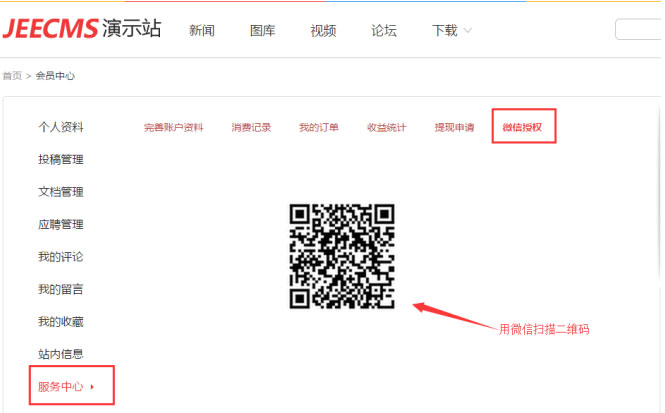665x413 pixels.
Task: Expand the 下载 dropdown chevron
Action: pyautogui.click(x=467, y=31)
